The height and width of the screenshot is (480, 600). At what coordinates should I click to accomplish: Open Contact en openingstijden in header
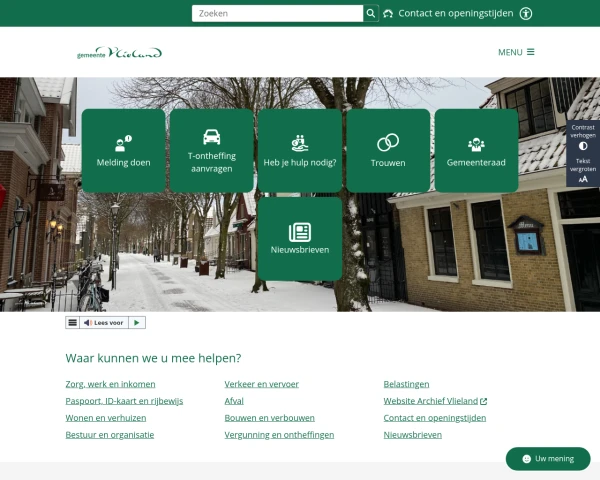[448, 13]
